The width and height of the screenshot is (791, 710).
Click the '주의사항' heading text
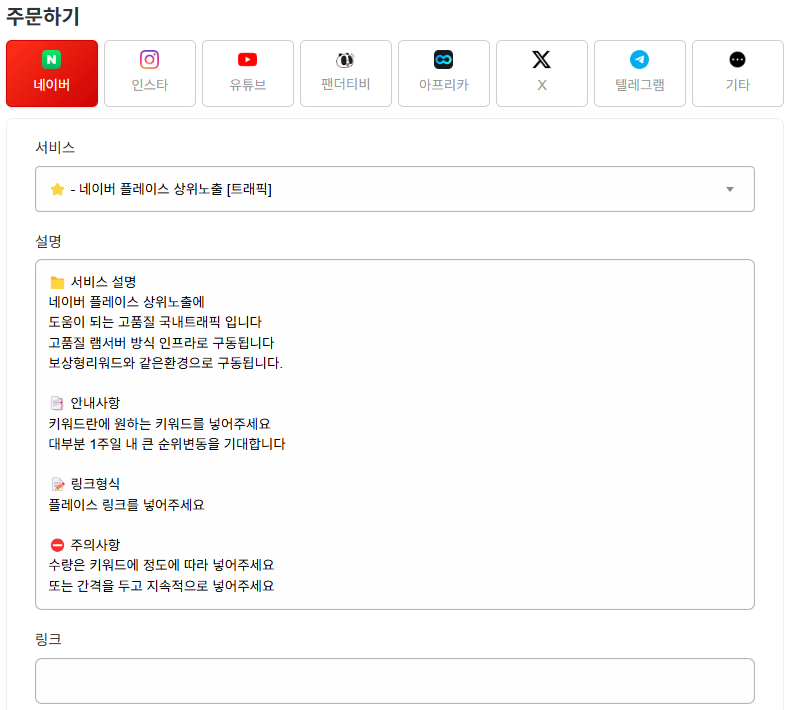(x=95, y=545)
